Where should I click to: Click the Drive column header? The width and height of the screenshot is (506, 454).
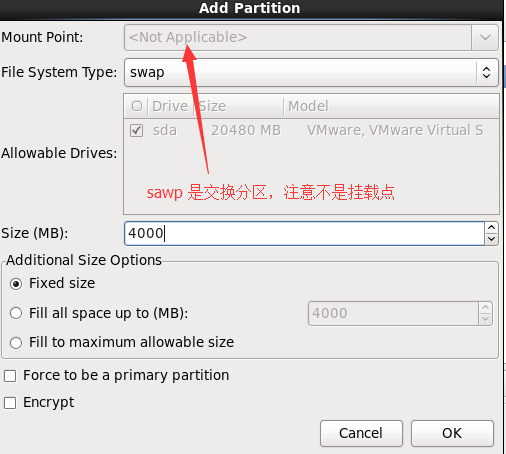[170, 106]
